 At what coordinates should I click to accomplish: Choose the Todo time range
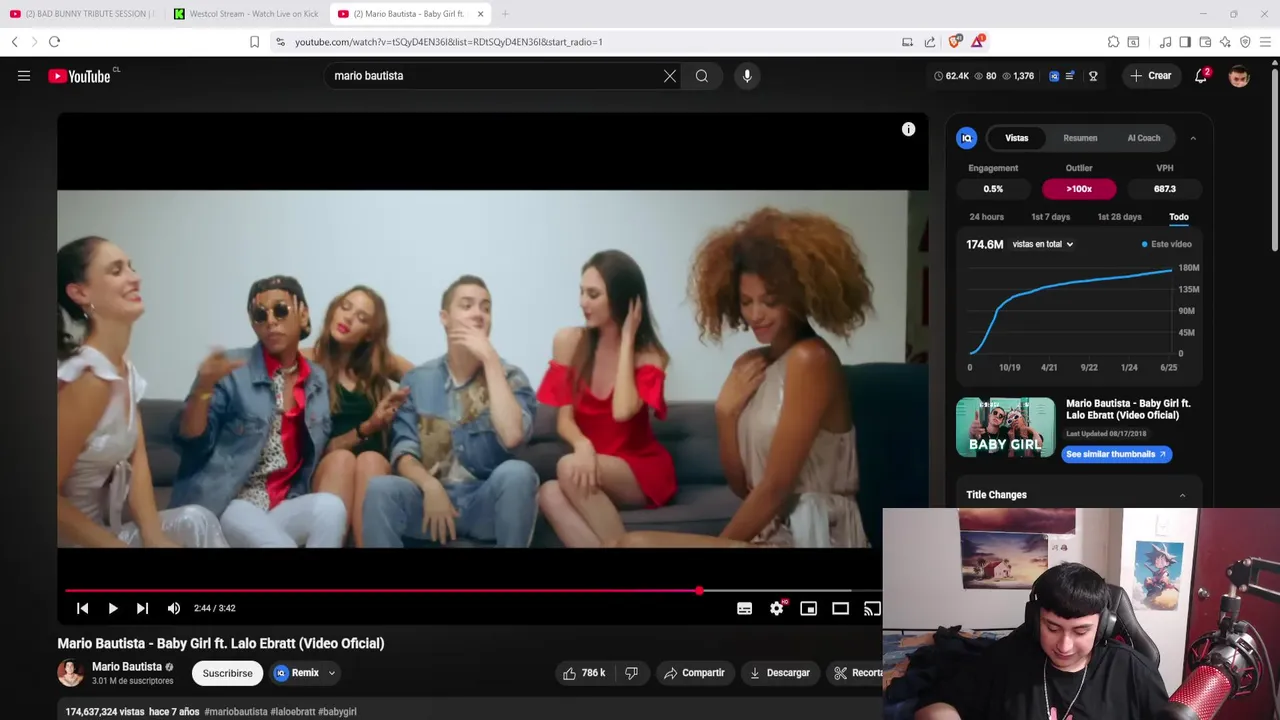1179,217
